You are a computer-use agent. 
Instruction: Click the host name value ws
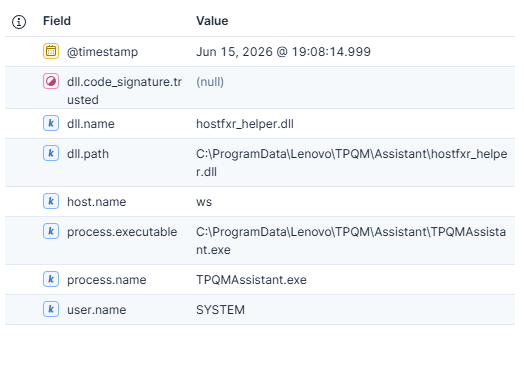coord(204,202)
